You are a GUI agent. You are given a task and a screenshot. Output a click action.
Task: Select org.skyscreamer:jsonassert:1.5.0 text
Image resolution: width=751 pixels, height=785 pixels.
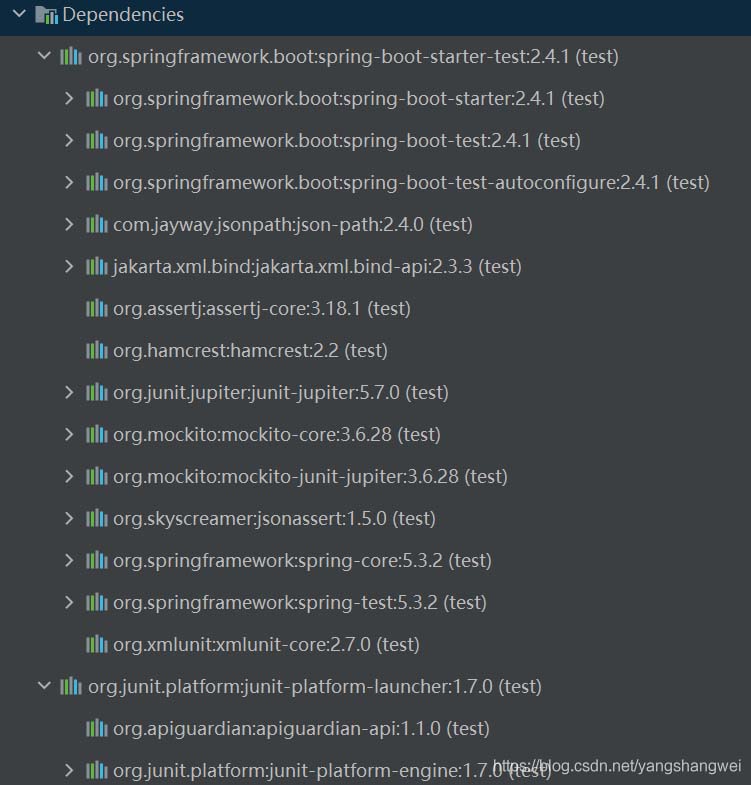(274, 519)
